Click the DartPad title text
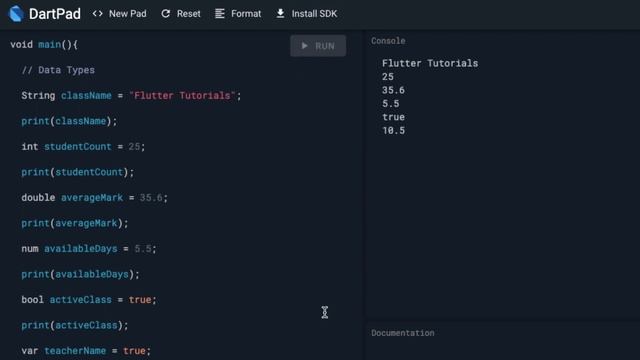The height and width of the screenshot is (360, 640). pyautogui.click(x=55, y=14)
